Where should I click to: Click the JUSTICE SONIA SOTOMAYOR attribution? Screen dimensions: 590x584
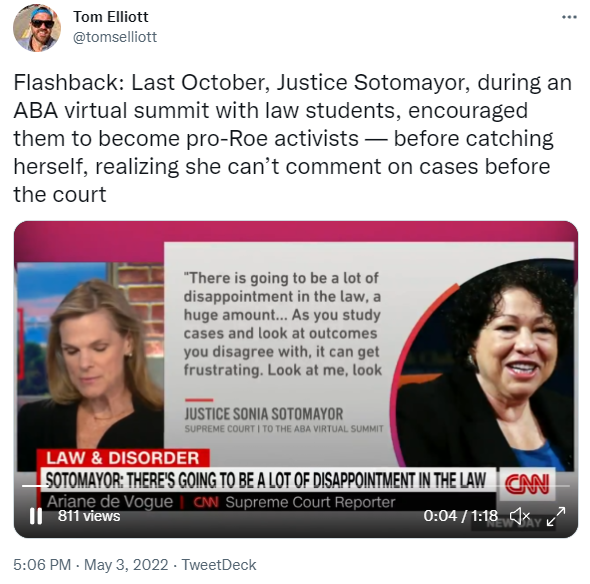pos(264,414)
